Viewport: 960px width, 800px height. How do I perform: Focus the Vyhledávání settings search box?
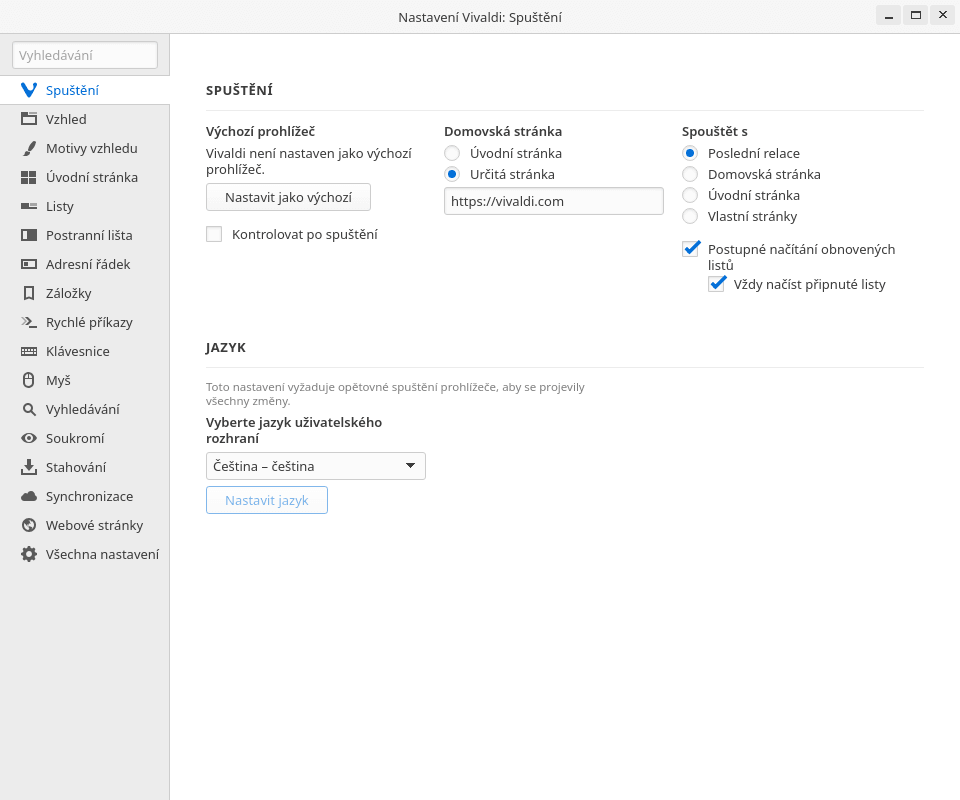(85, 55)
